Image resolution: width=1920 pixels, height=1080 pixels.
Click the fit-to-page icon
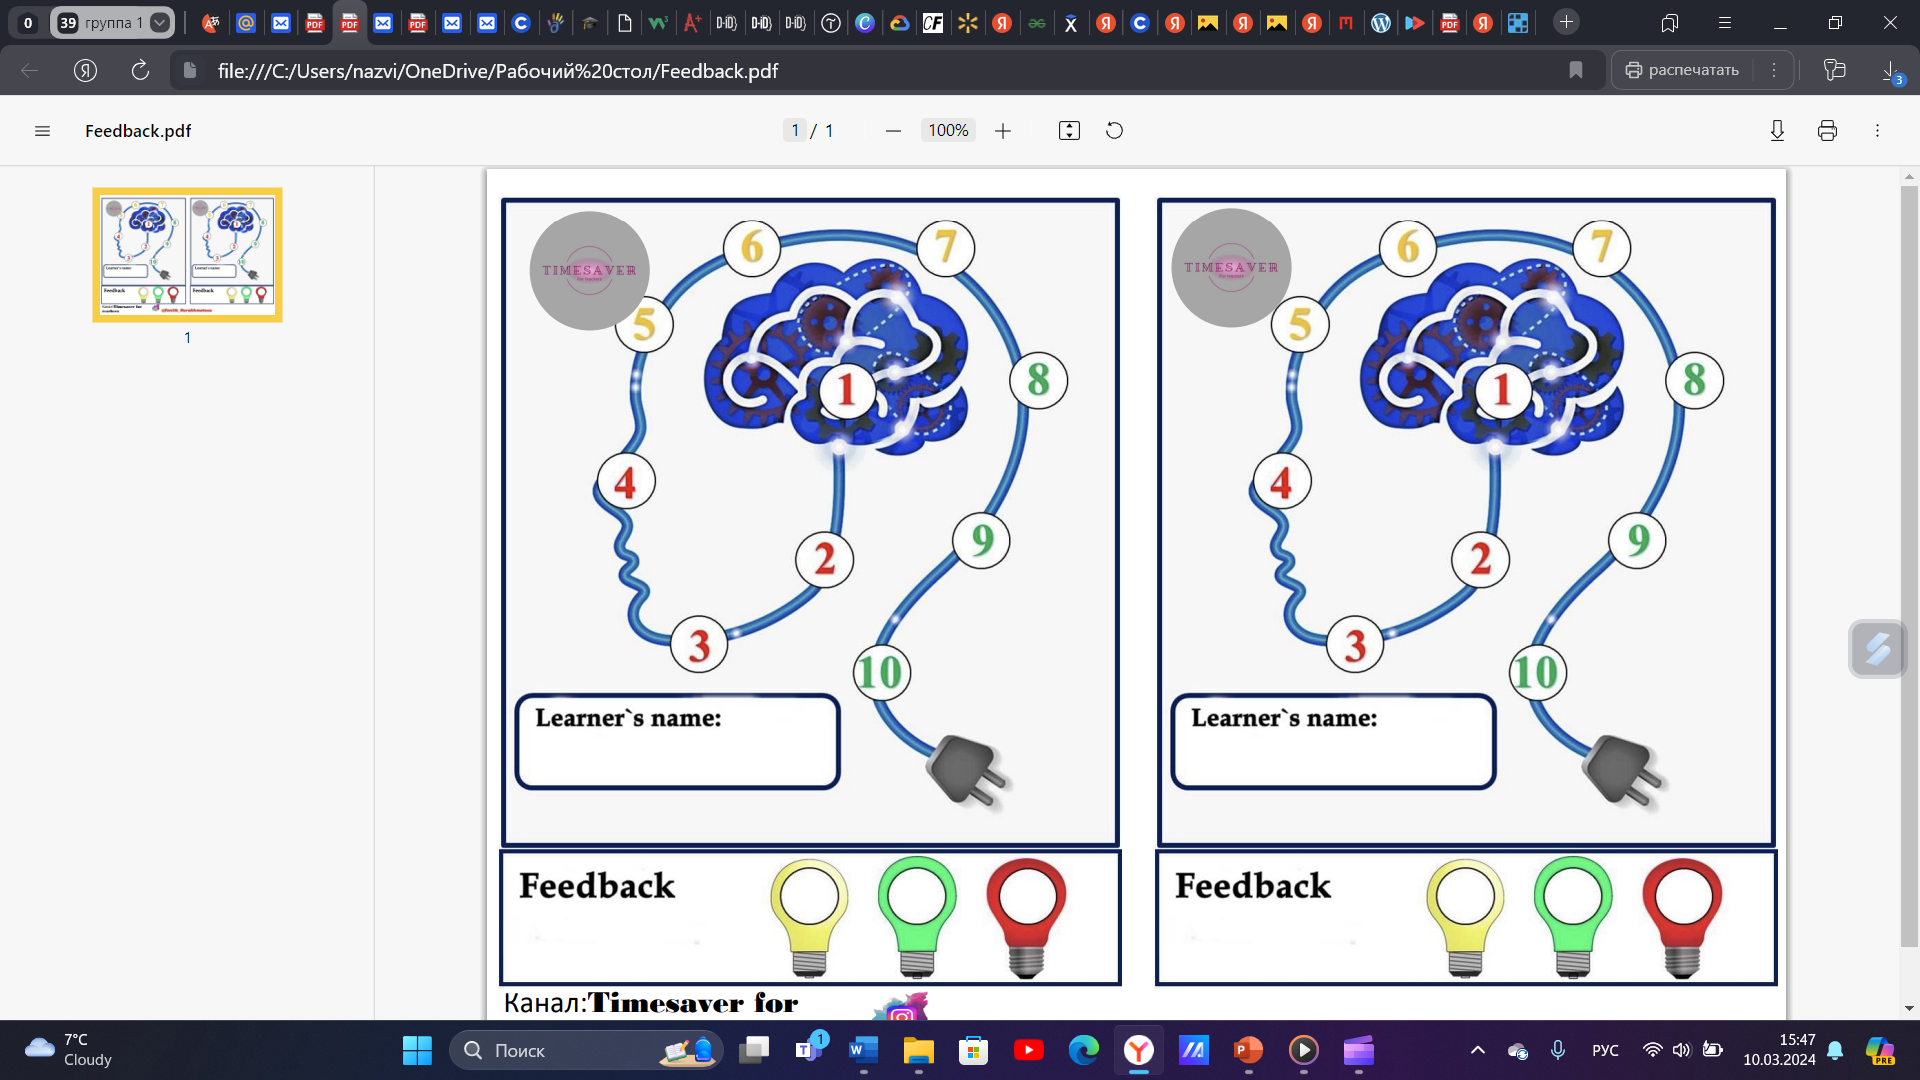coord(1069,131)
